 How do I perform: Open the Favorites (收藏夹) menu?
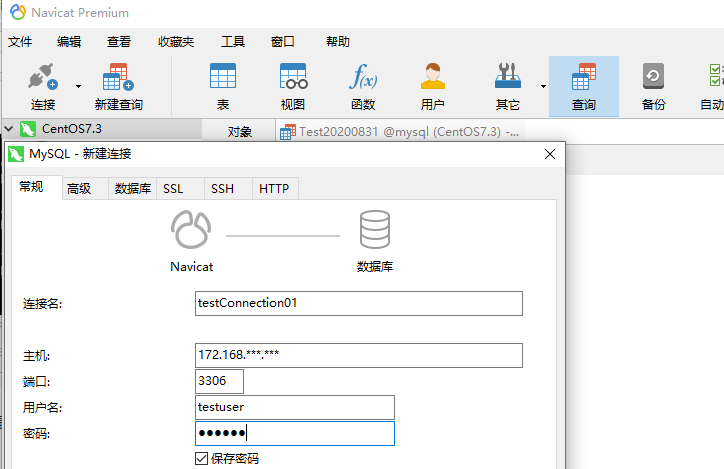(x=176, y=42)
